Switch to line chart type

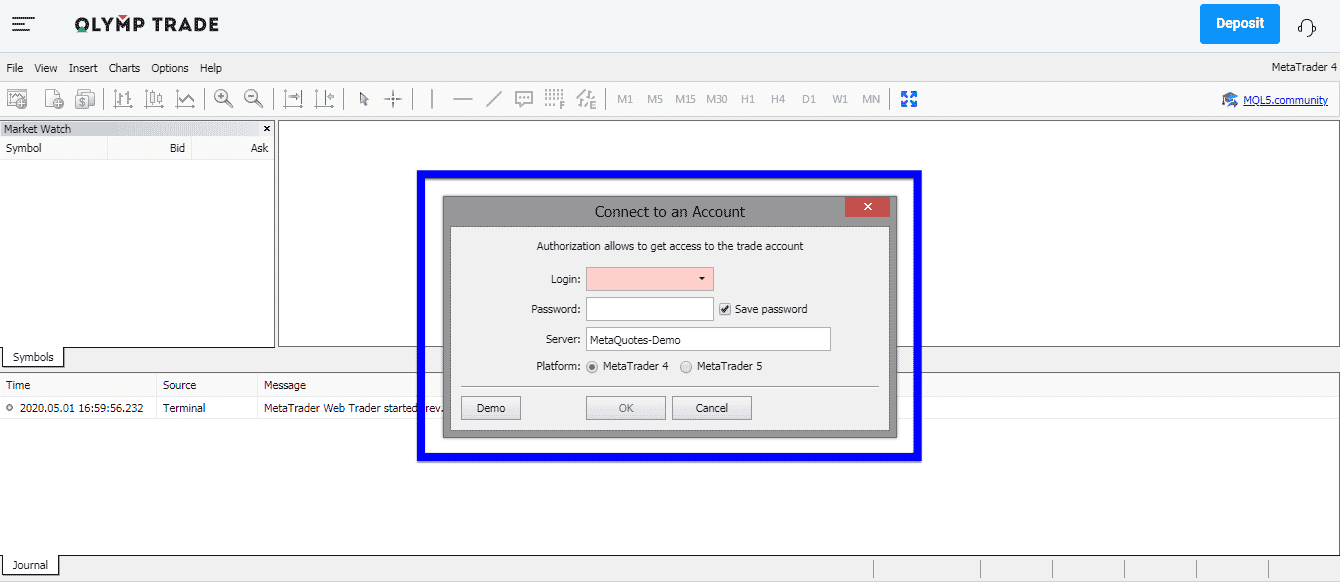point(185,98)
